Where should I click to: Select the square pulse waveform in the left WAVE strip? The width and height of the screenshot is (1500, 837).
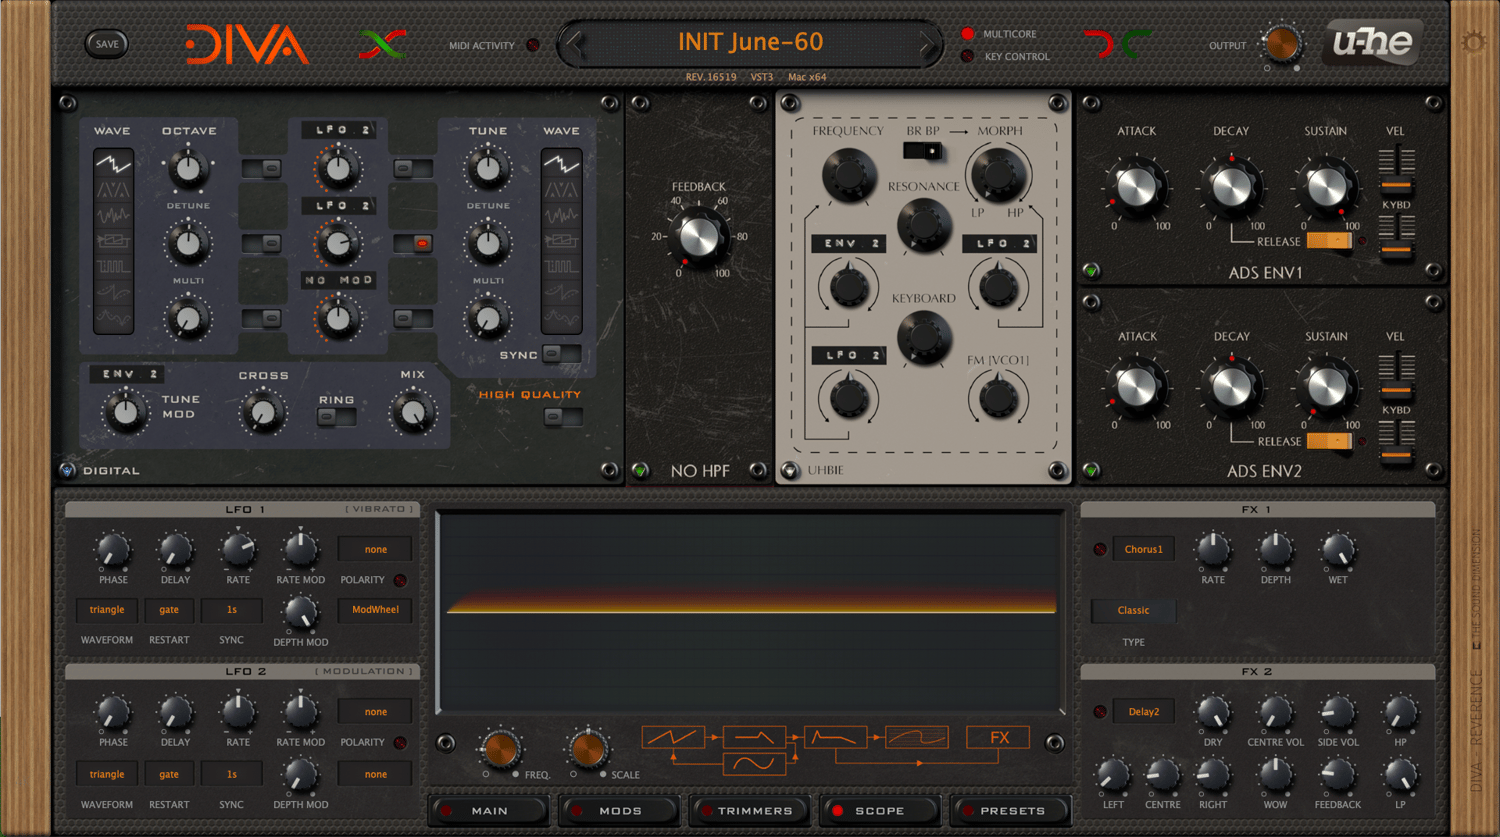point(113,266)
